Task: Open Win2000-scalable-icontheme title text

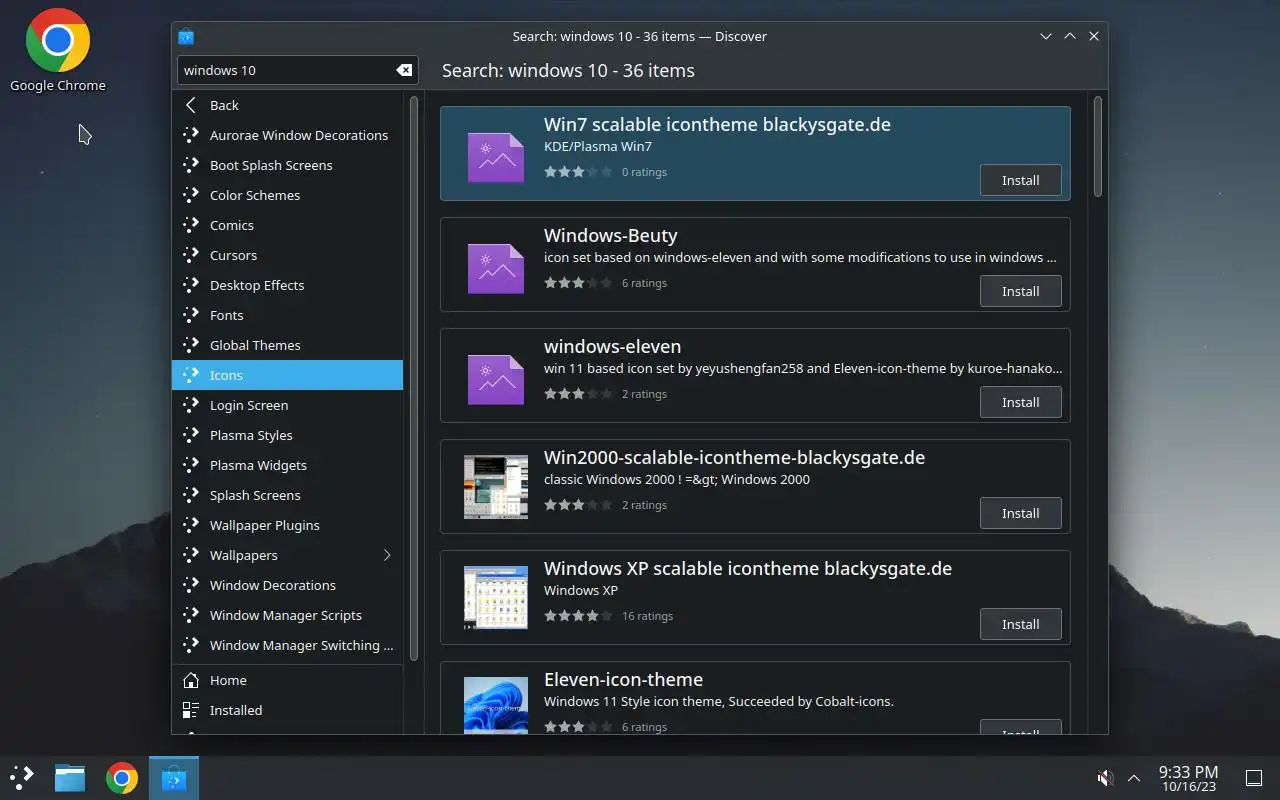Action: (734, 457)
